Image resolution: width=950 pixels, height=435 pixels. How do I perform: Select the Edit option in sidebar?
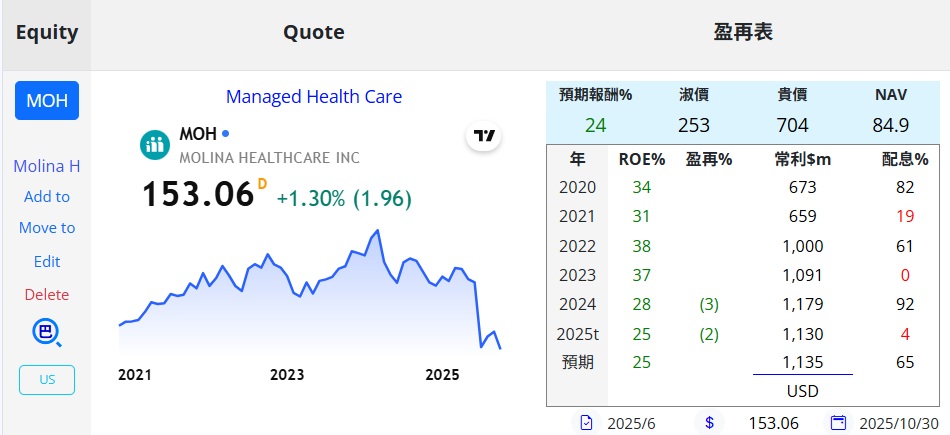[x=47, y=262]
